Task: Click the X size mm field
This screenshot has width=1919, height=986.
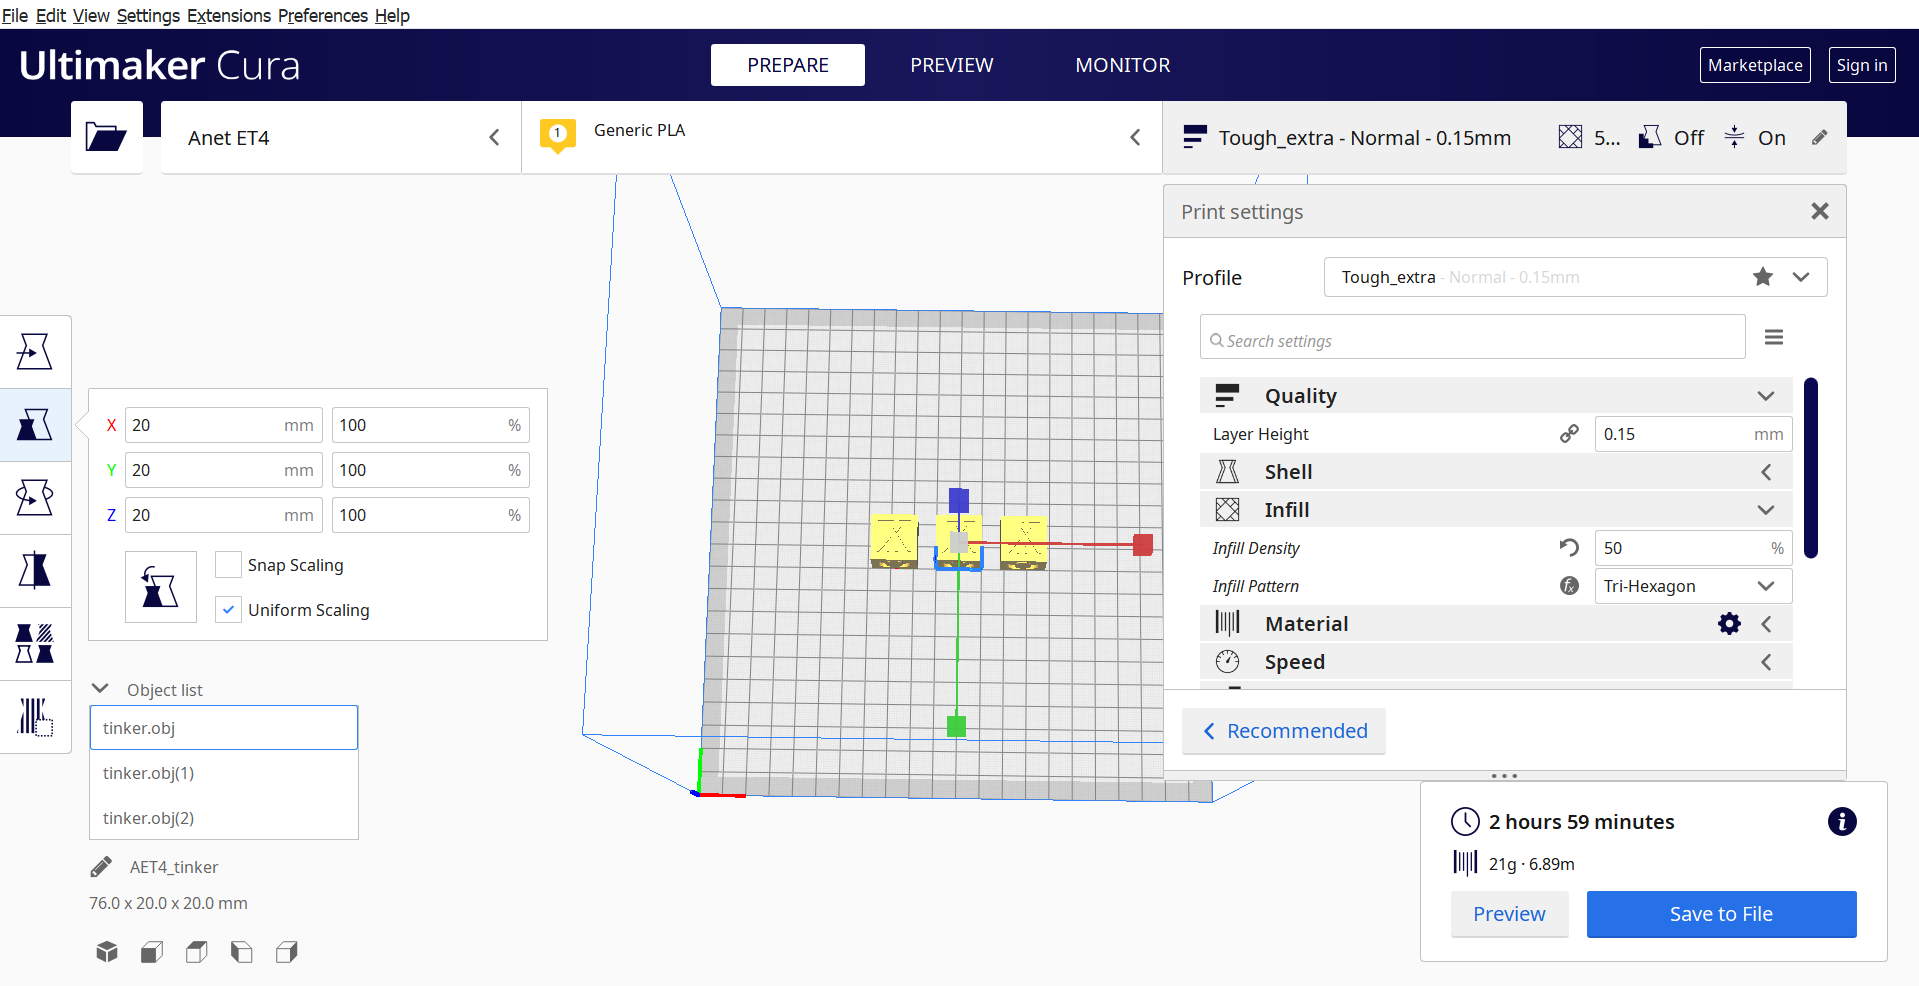Action: (224, 425)
